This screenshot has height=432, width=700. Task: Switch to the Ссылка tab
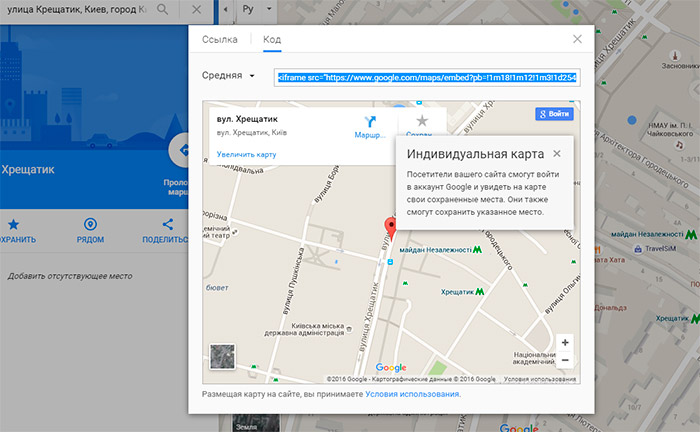[x=219, y=39]
